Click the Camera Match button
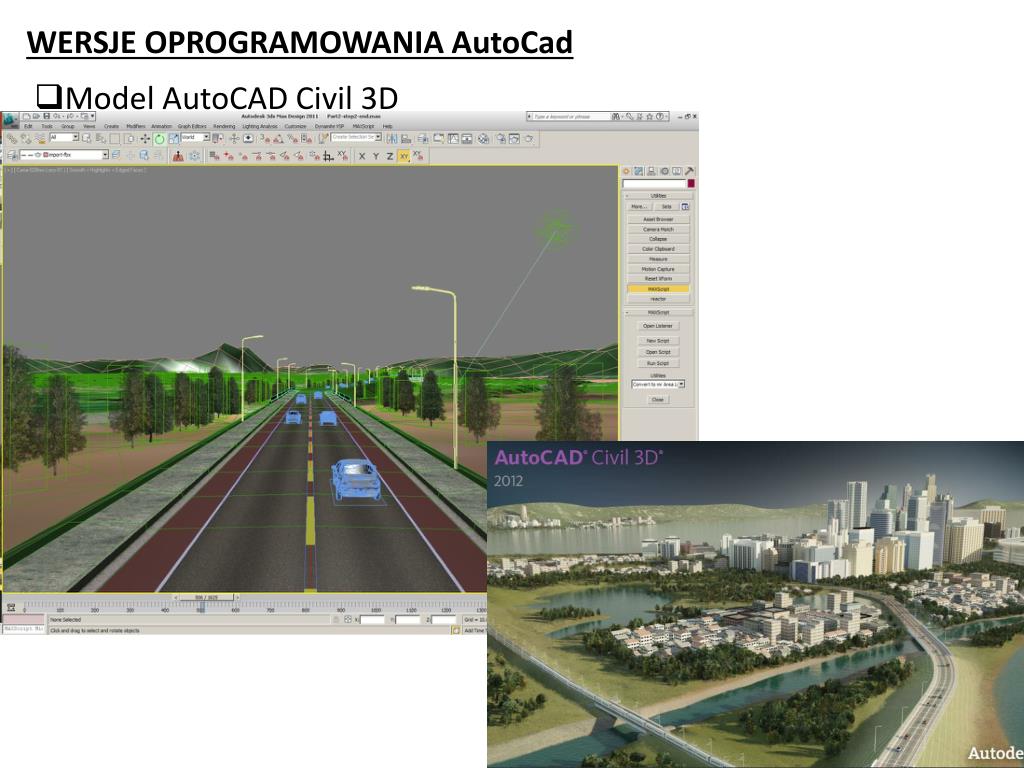 click(x=658, y=229)
